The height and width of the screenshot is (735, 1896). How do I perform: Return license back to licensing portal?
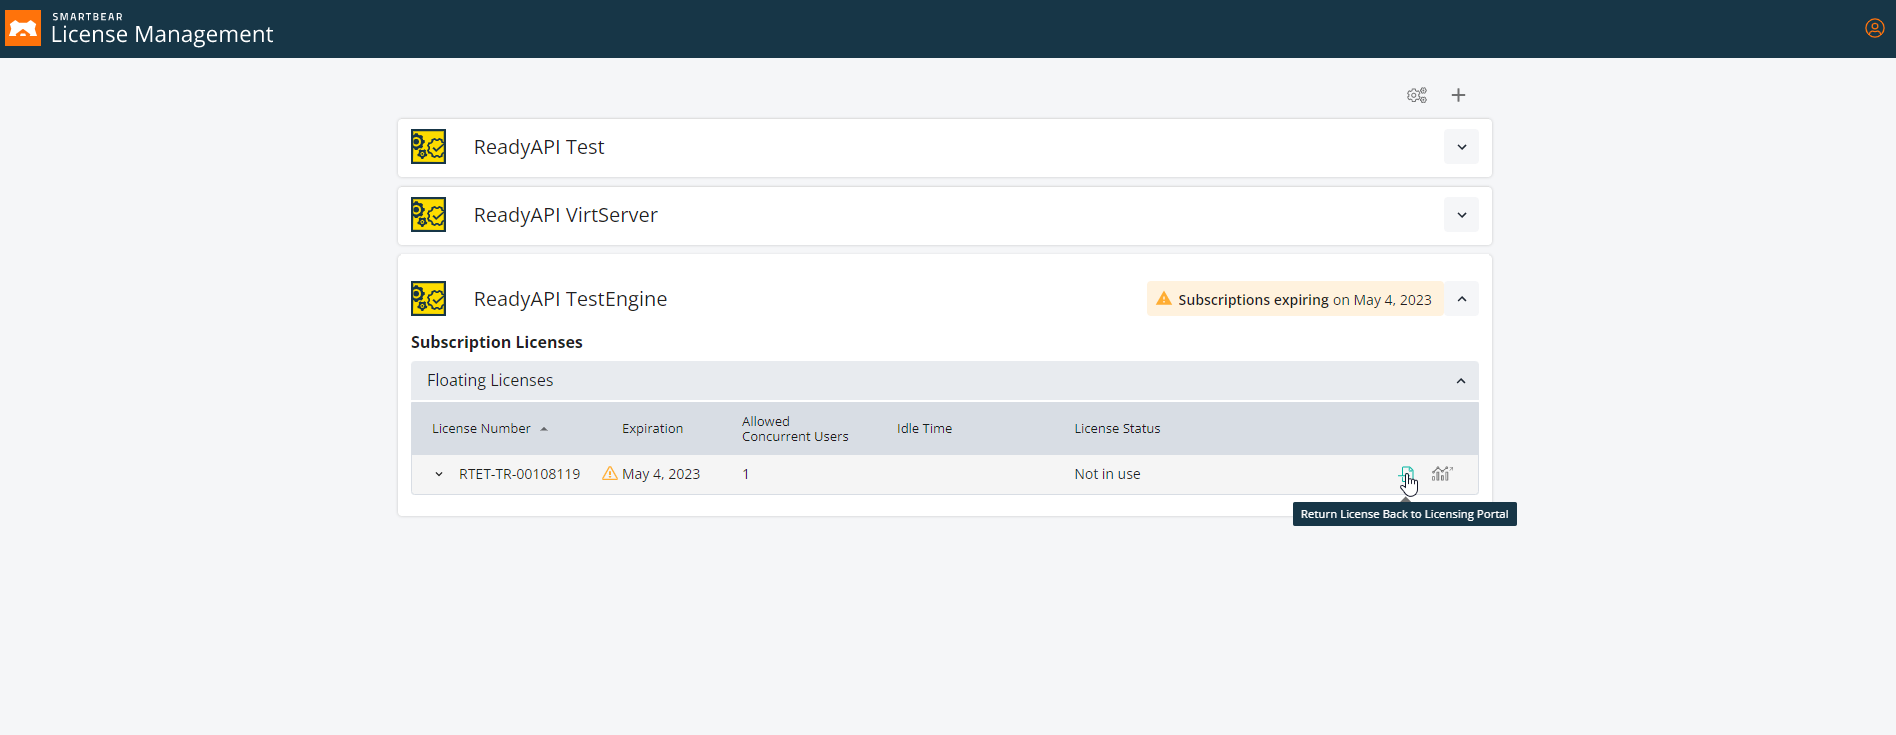tap(1407, 473)
